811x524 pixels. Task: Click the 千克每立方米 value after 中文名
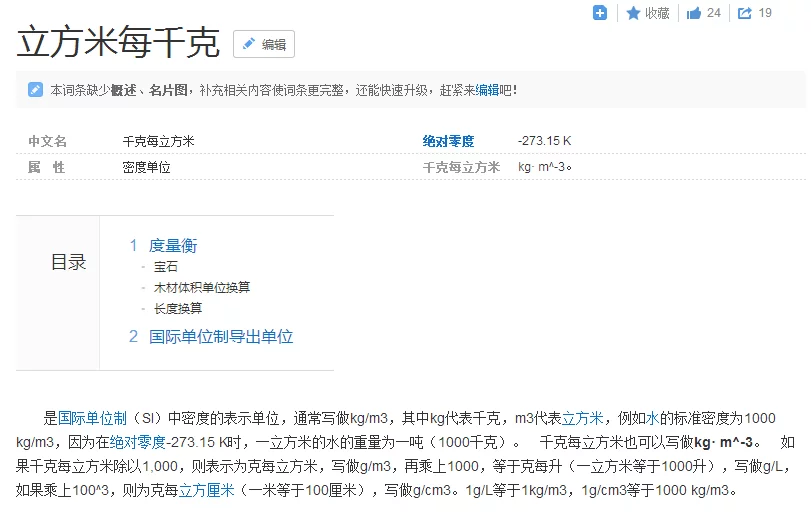coord(158,141)
